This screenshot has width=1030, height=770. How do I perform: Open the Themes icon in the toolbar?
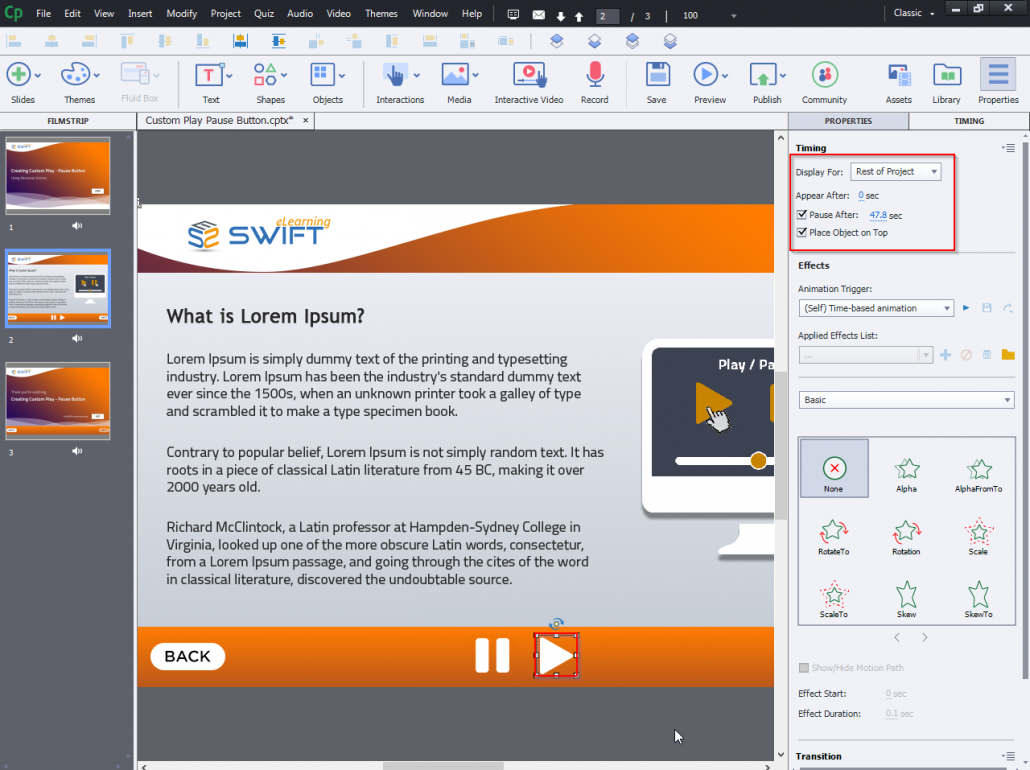tap(78, 74)
